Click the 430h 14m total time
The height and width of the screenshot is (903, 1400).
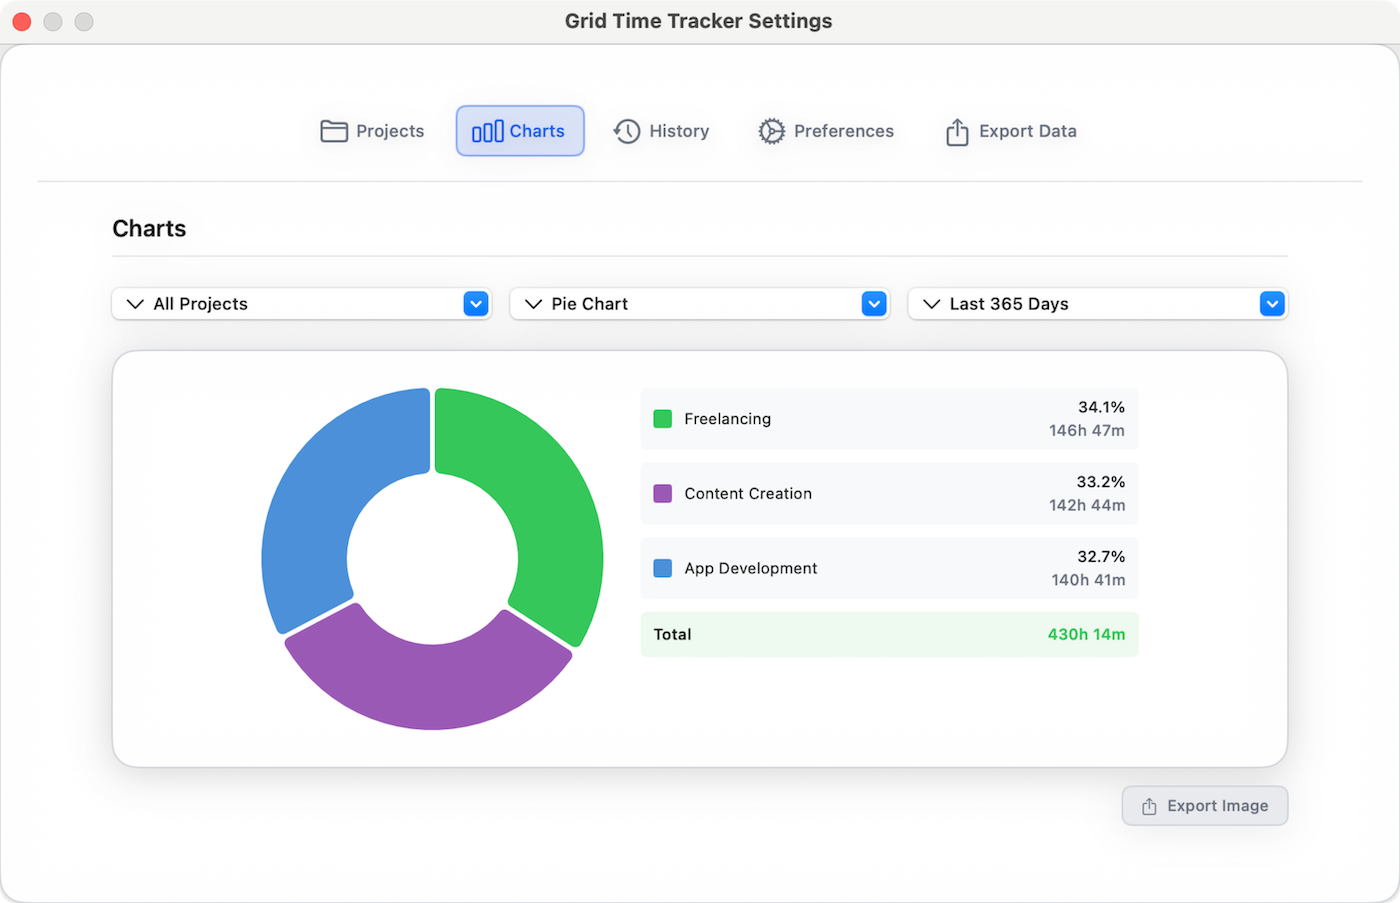coord(1086,634)
